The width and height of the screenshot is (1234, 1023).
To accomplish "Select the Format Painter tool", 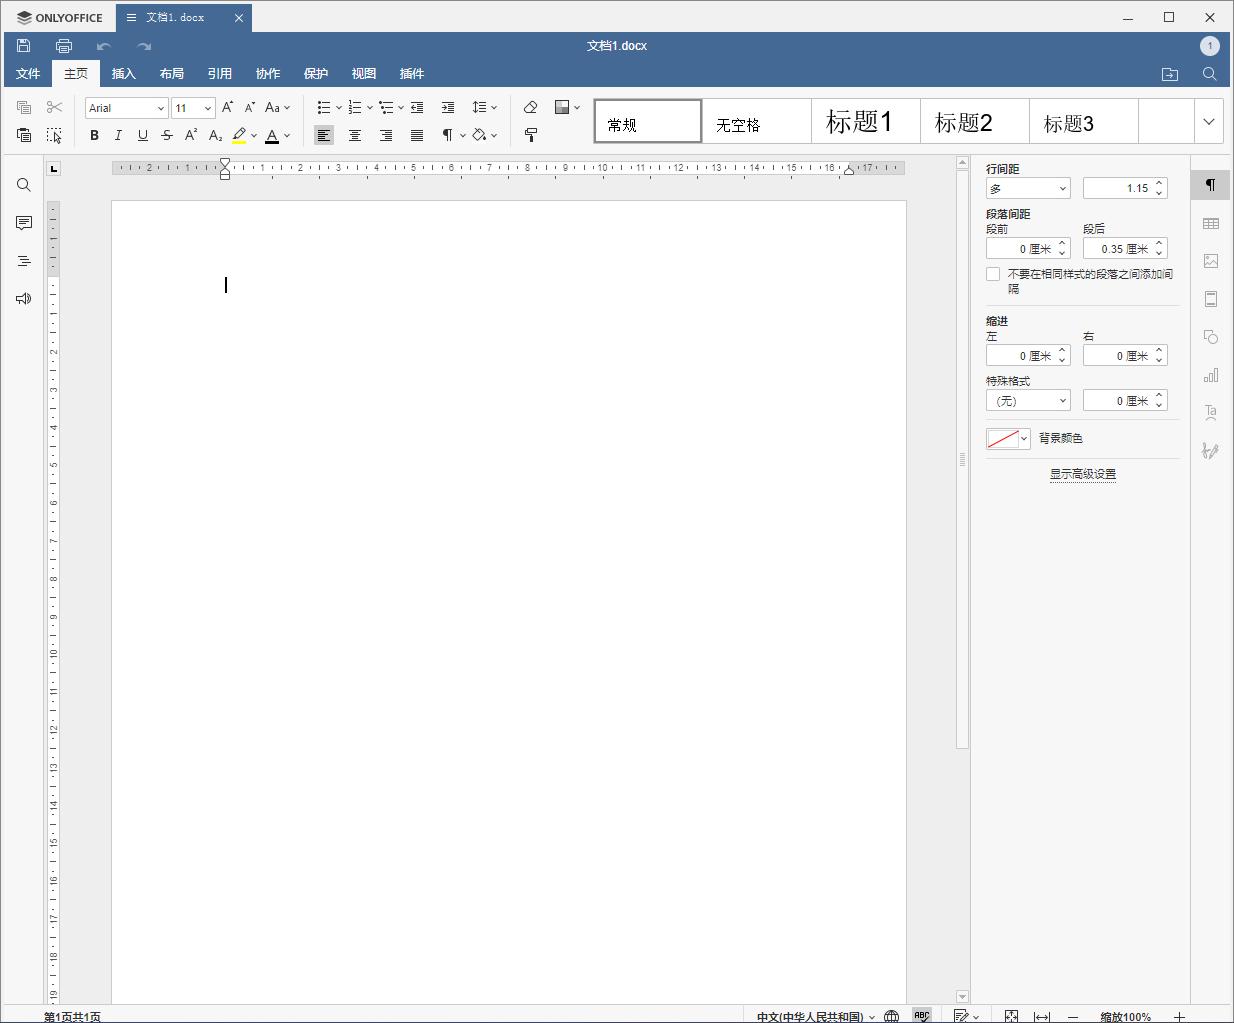I will point(530,135).
